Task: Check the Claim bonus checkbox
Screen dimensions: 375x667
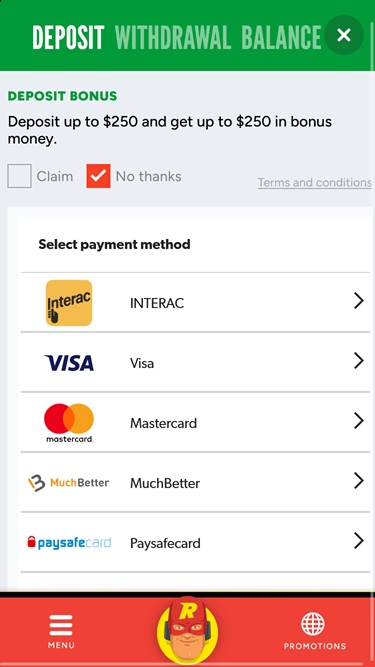Action: pos(19,176)
